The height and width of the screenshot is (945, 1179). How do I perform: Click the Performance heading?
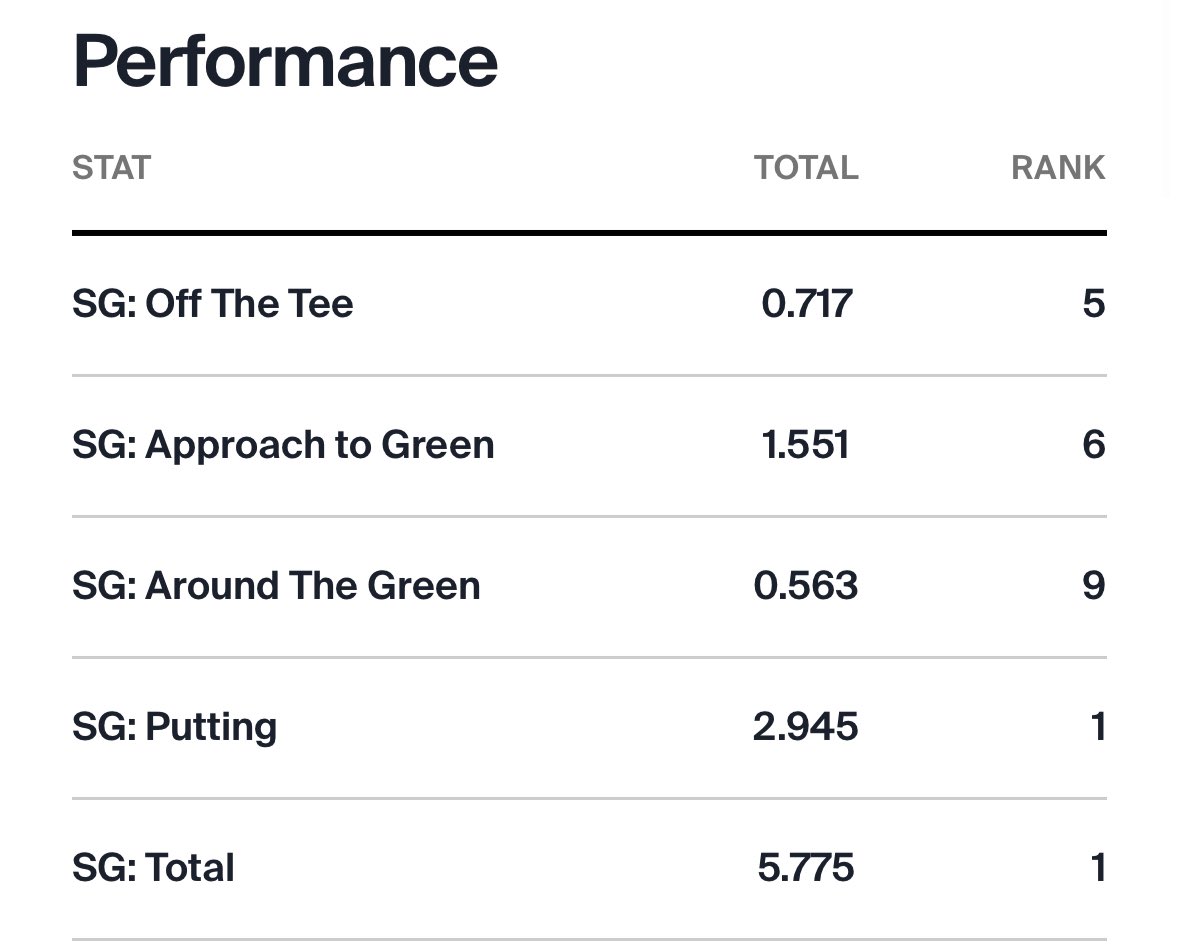pyautogui.click(x=285, y=61)
